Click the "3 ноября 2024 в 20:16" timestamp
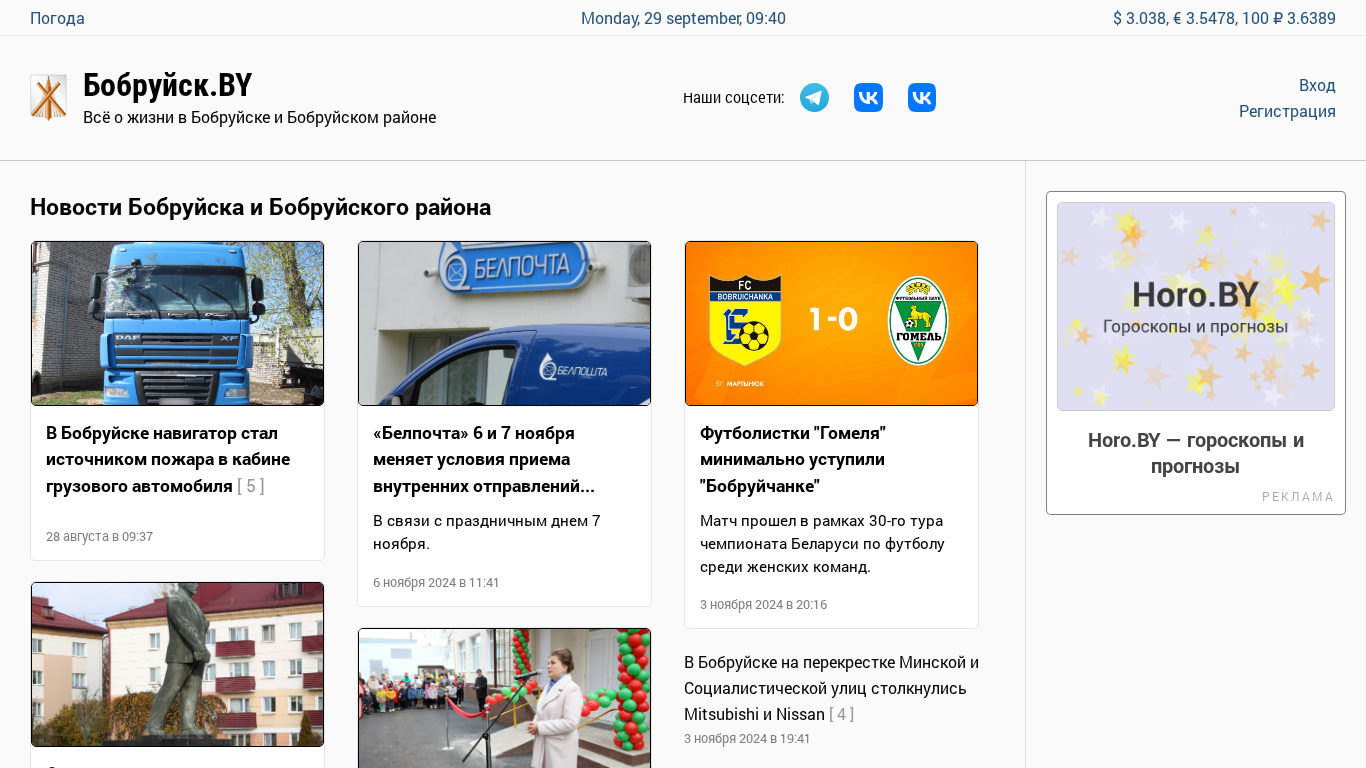This screenshot has width=1366, height=768. (763, 604)
